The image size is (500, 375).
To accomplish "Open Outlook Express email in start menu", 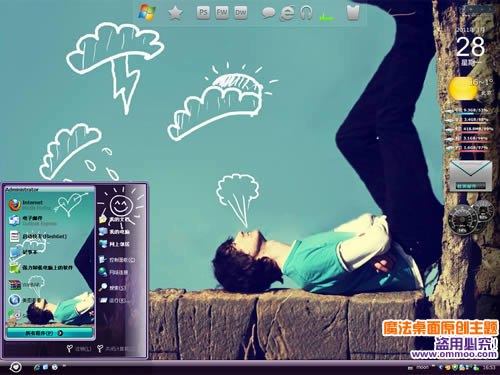I will tap(33, 220).
